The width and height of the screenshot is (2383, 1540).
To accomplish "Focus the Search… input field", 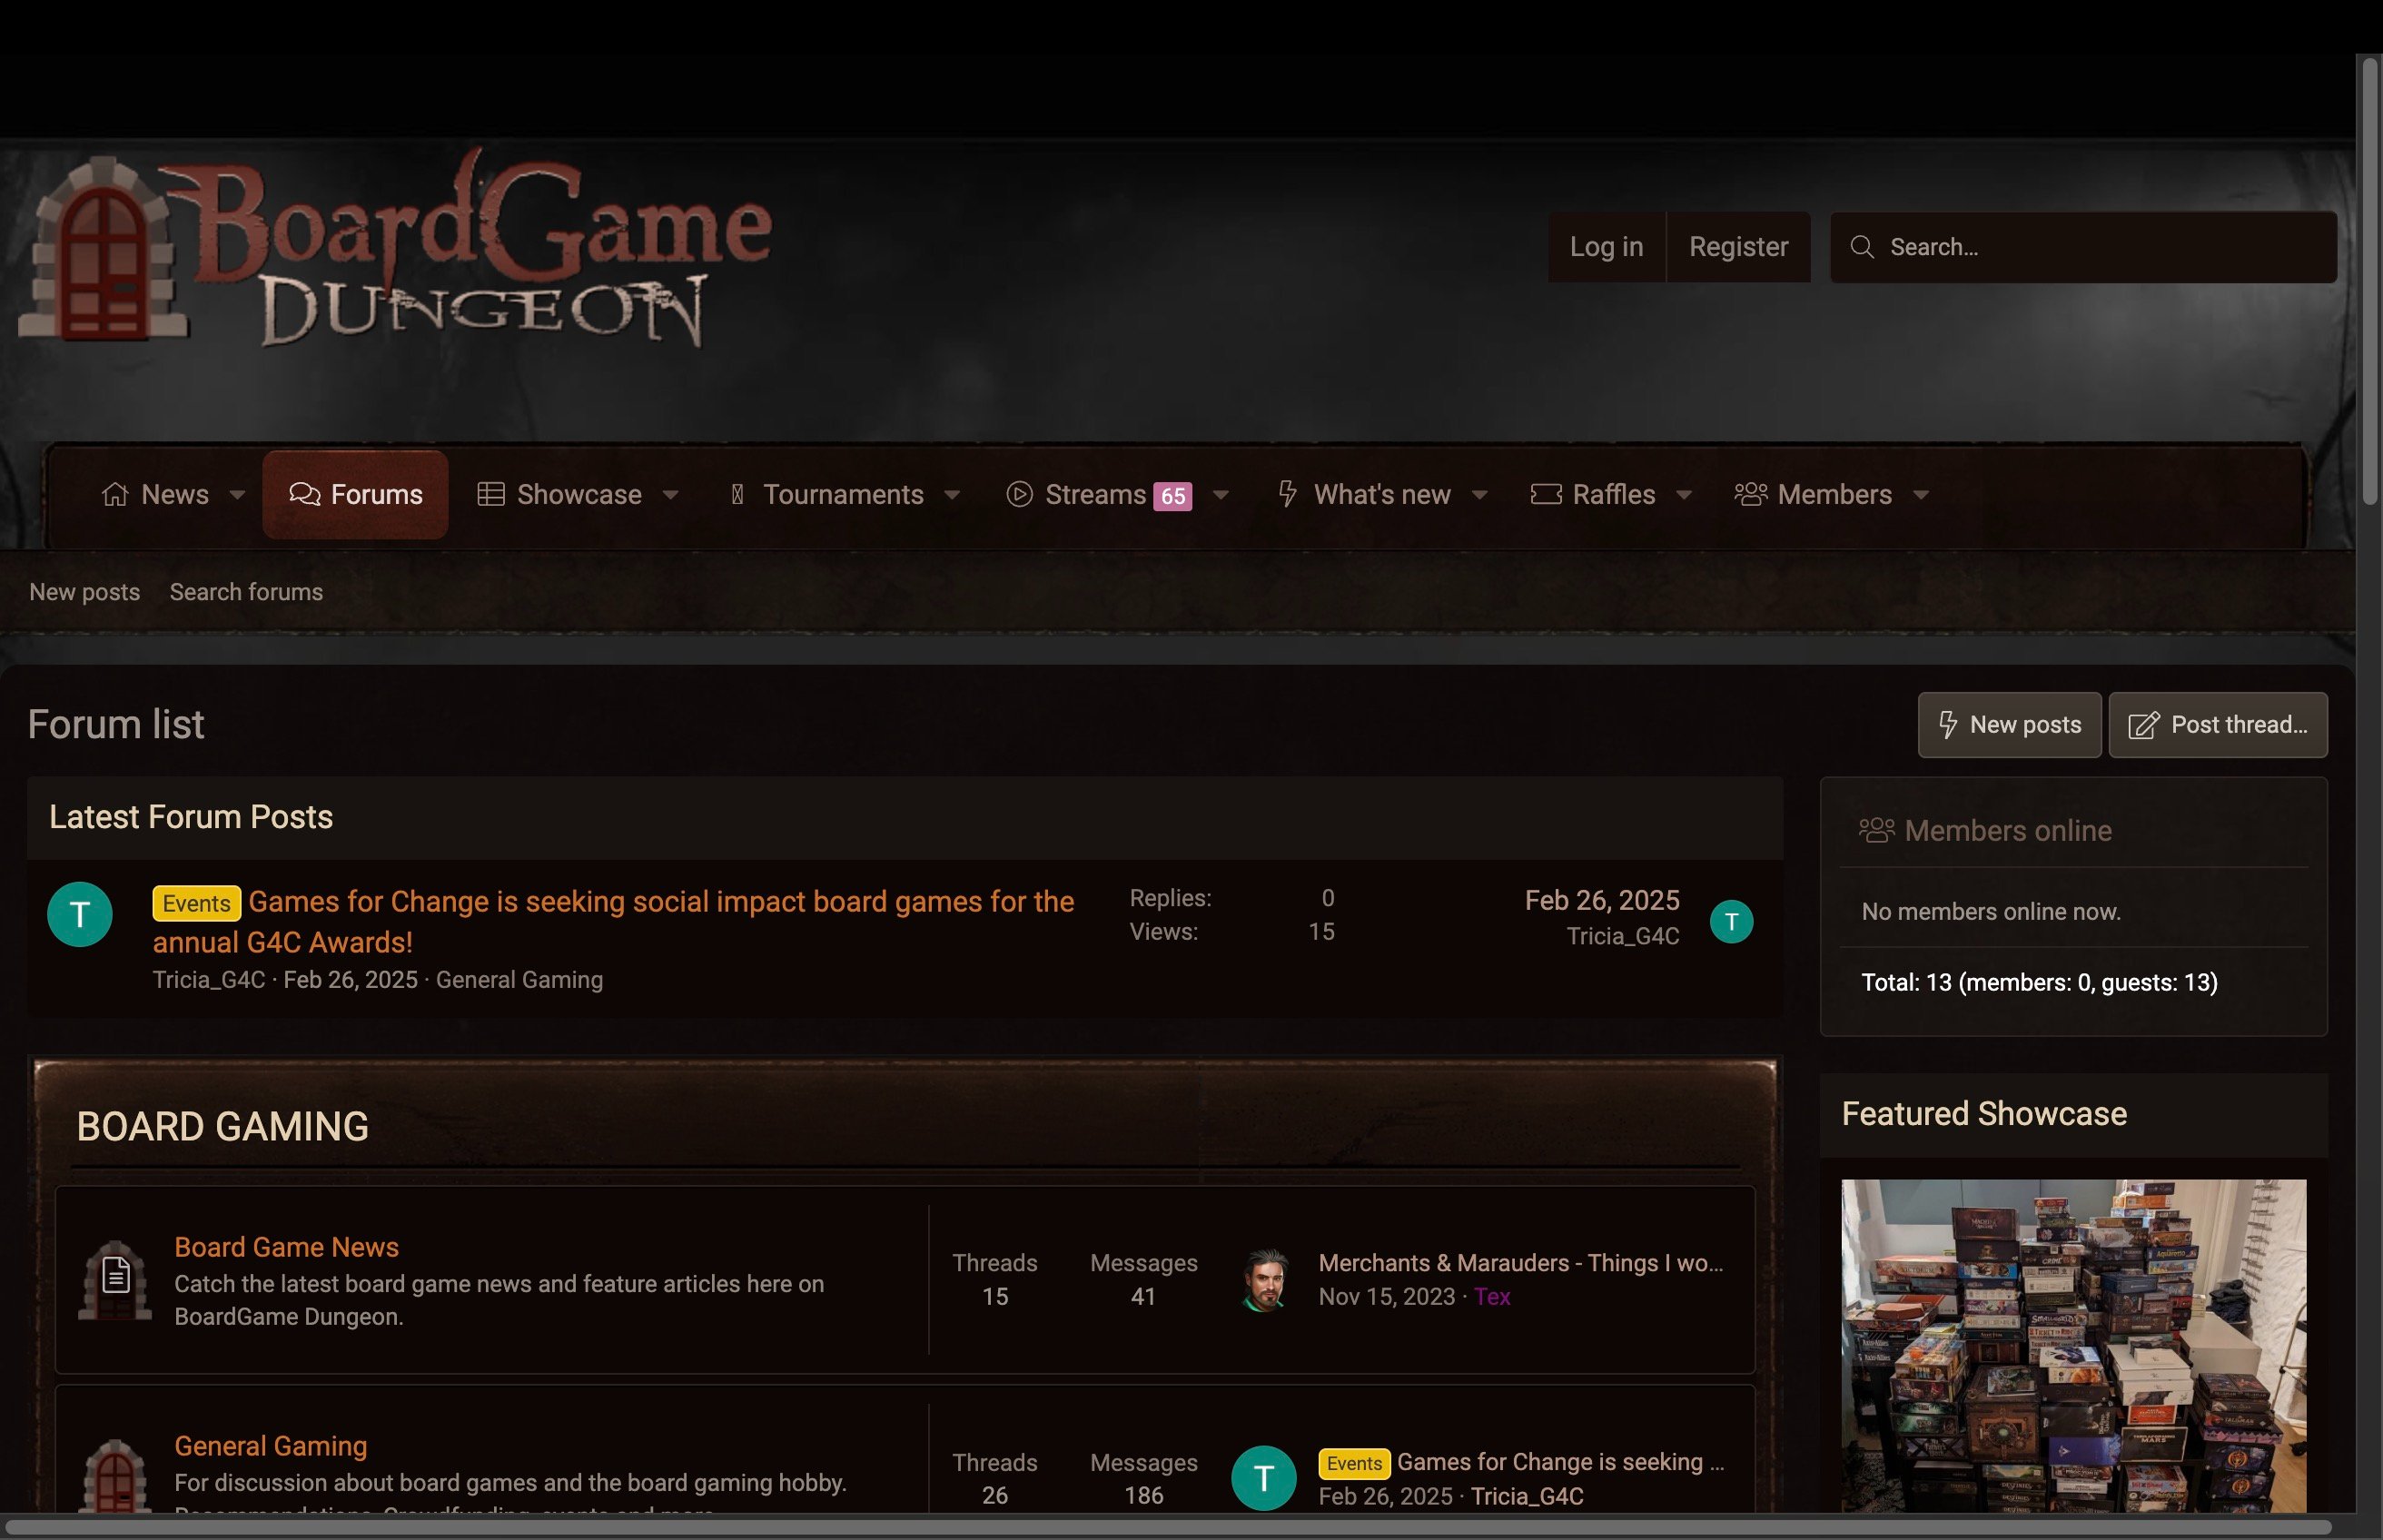I will point(2083,247).
